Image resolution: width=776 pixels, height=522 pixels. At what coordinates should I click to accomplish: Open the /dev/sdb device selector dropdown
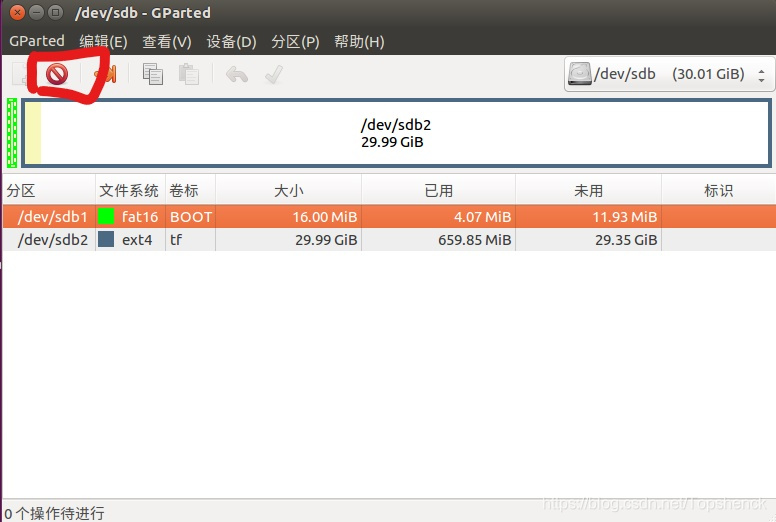[x=669, y=74]
